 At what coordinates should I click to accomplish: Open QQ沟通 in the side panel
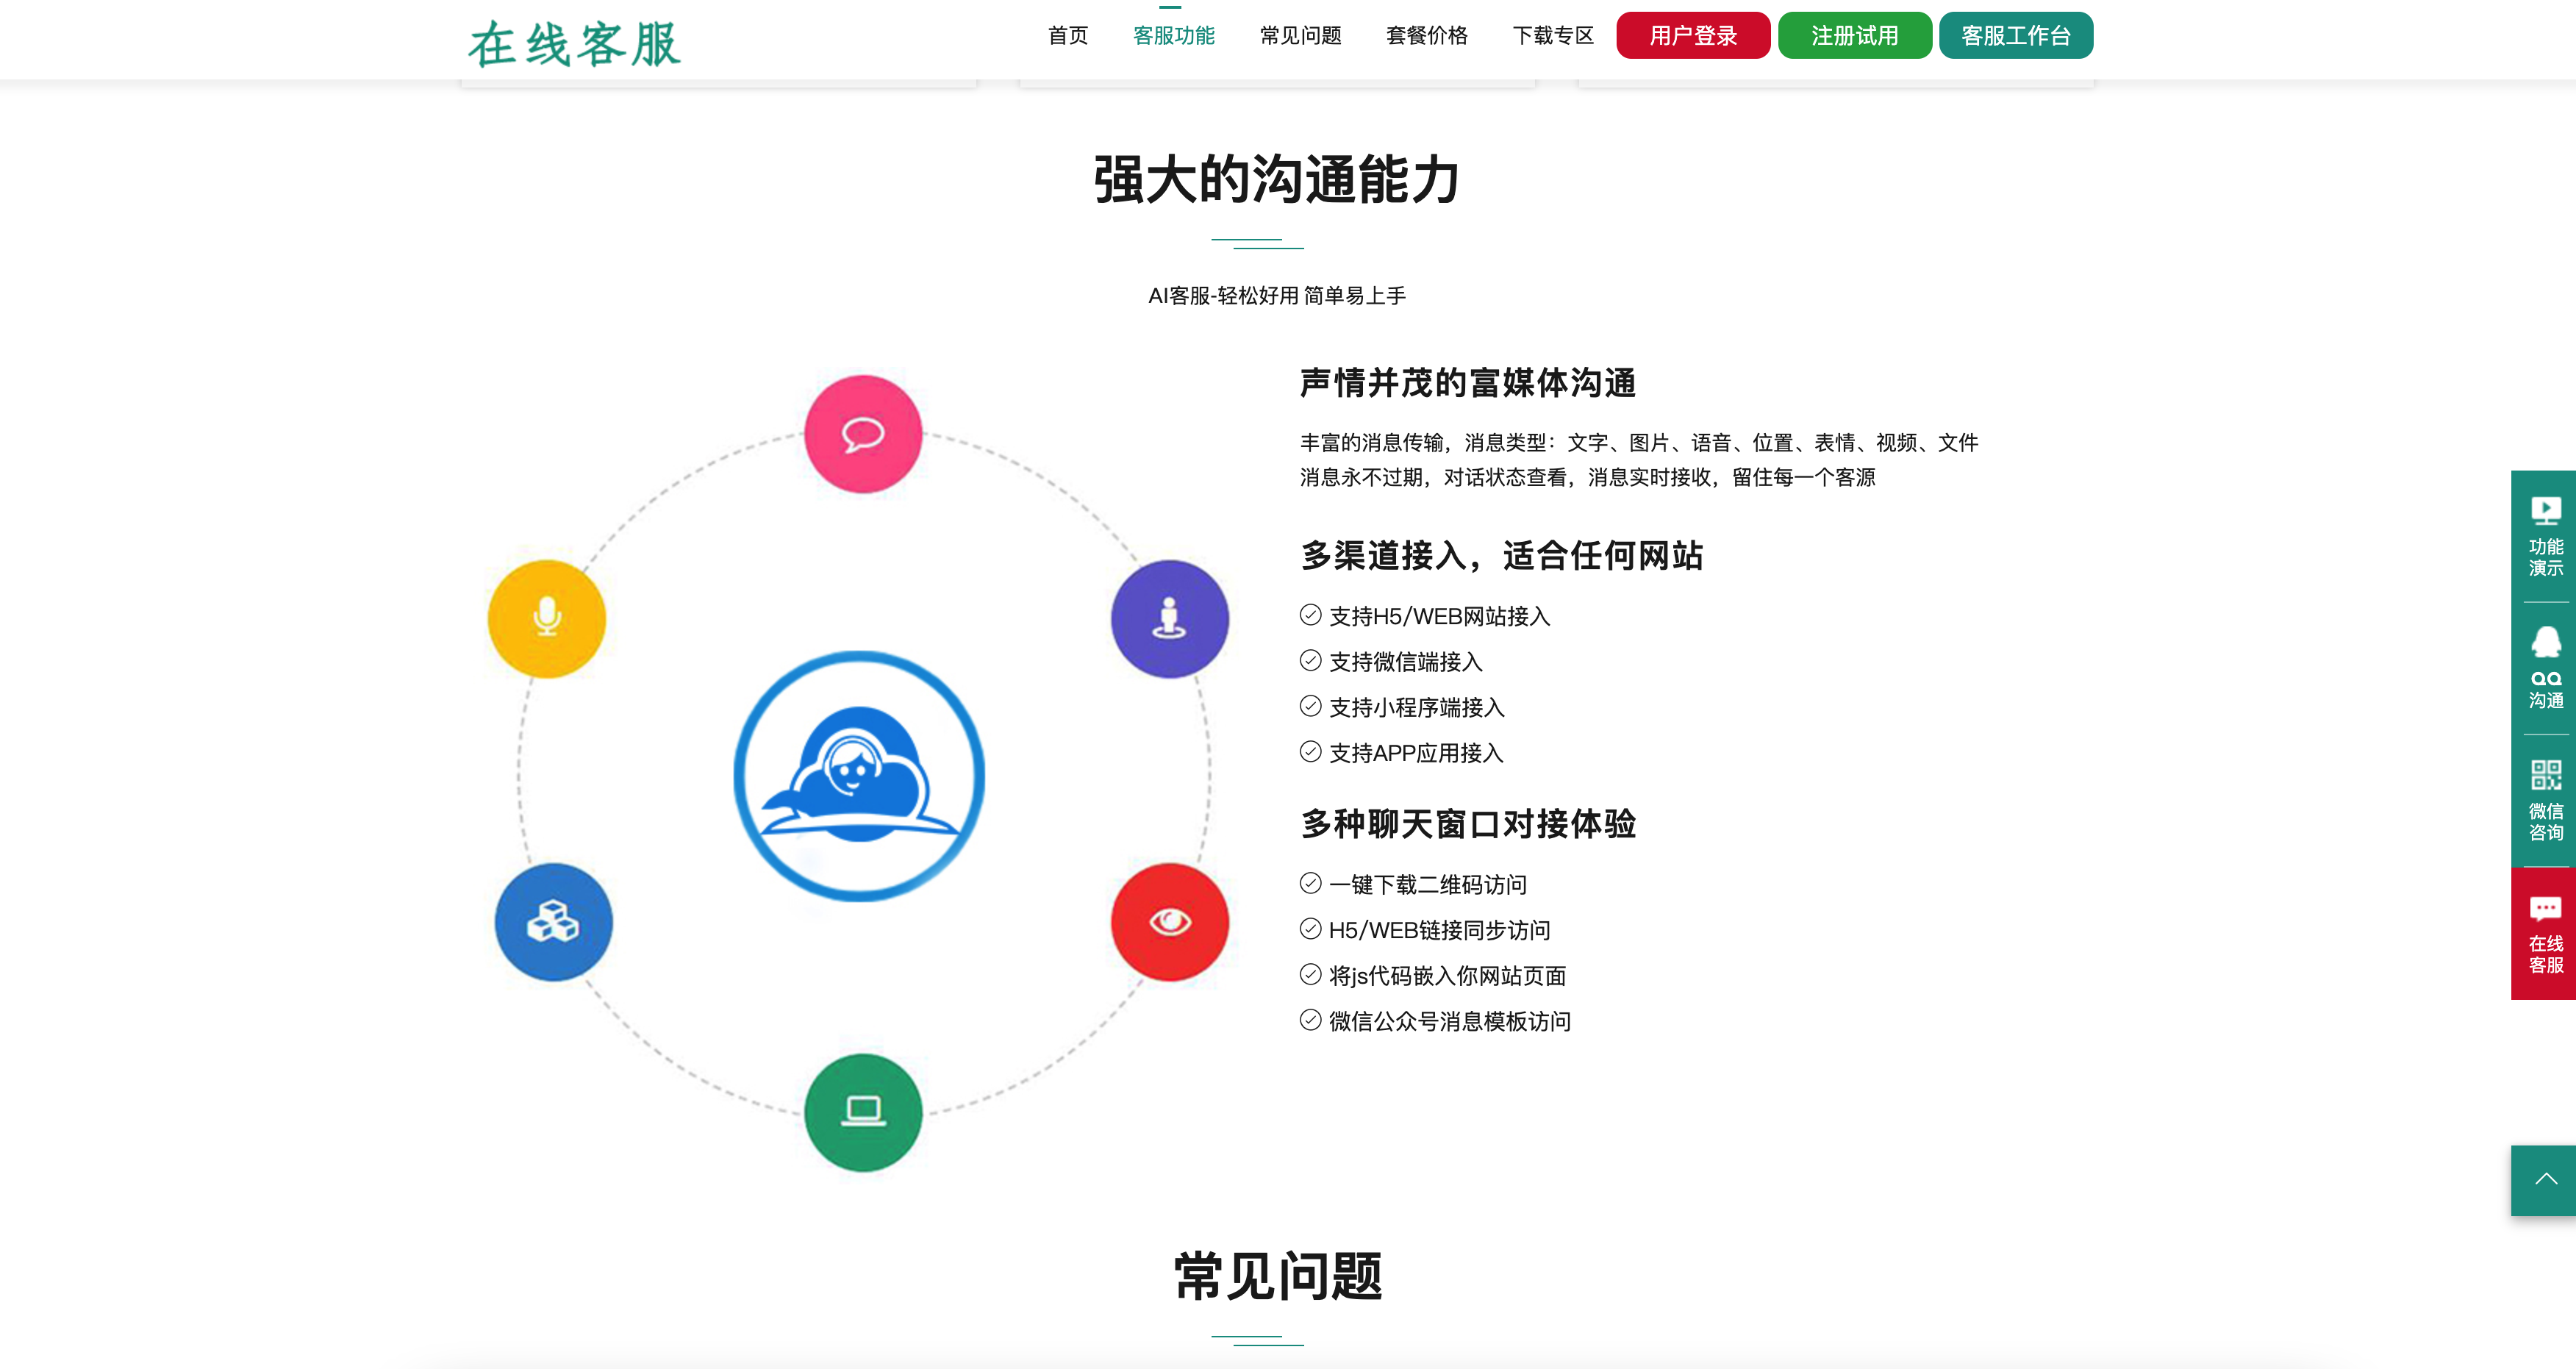(2545, 668)
